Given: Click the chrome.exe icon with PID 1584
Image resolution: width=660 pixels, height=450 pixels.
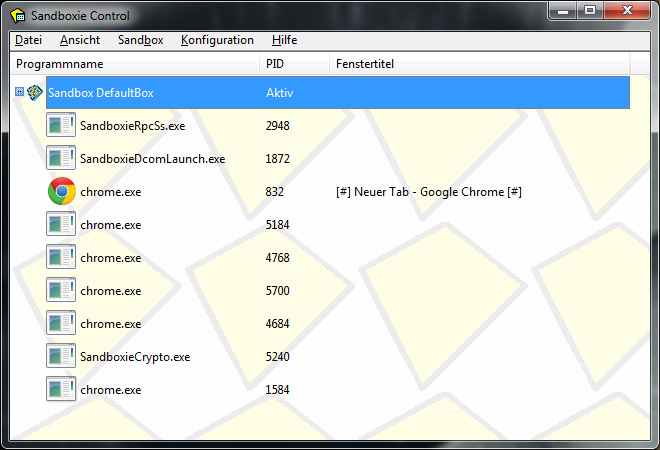Looking at the screenshot, I should click(x=61, y=389).
